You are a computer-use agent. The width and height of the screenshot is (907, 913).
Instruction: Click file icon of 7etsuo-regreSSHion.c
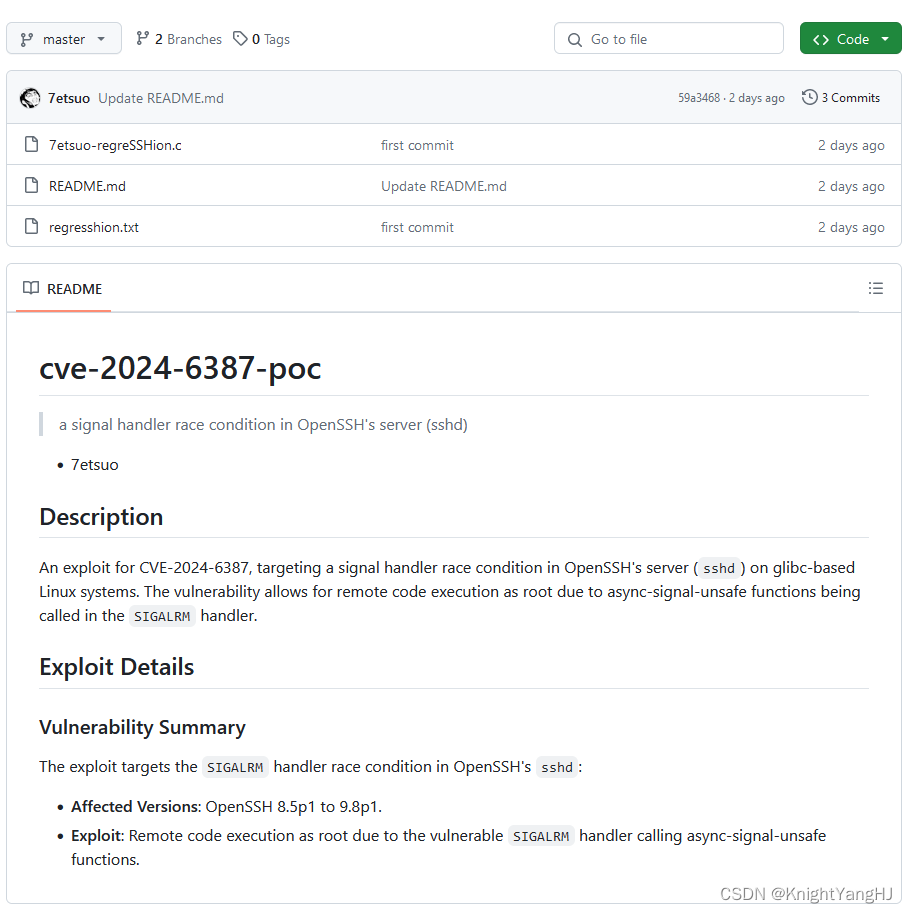coord(31,144)
